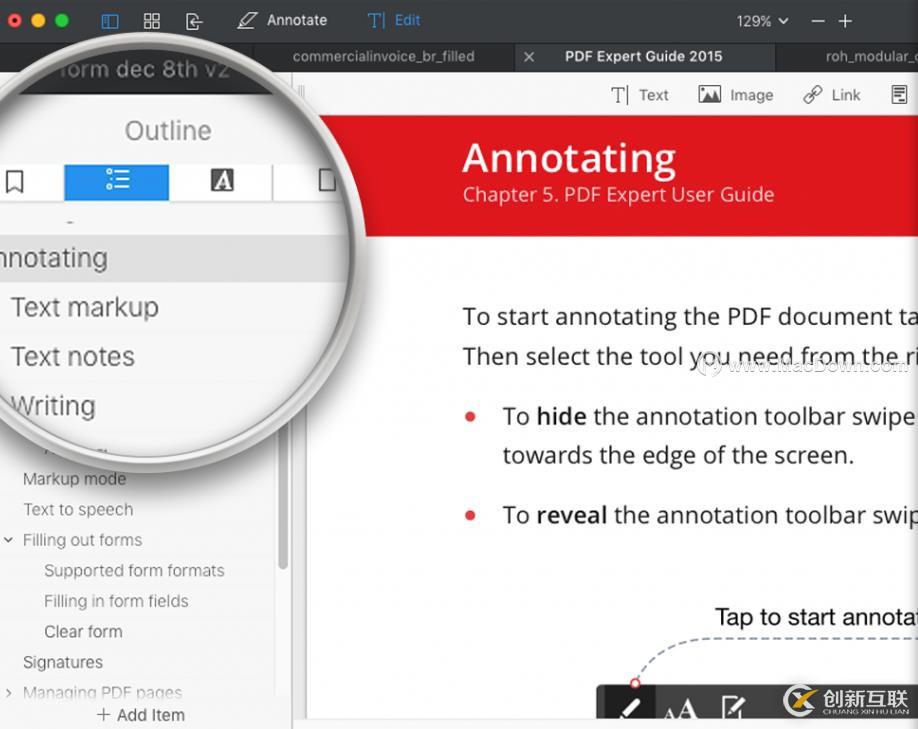The width and height of the screenshot is (918, 729).
Task: Show bookmarks in the sidebar
Action: click(x=15, y=182)
